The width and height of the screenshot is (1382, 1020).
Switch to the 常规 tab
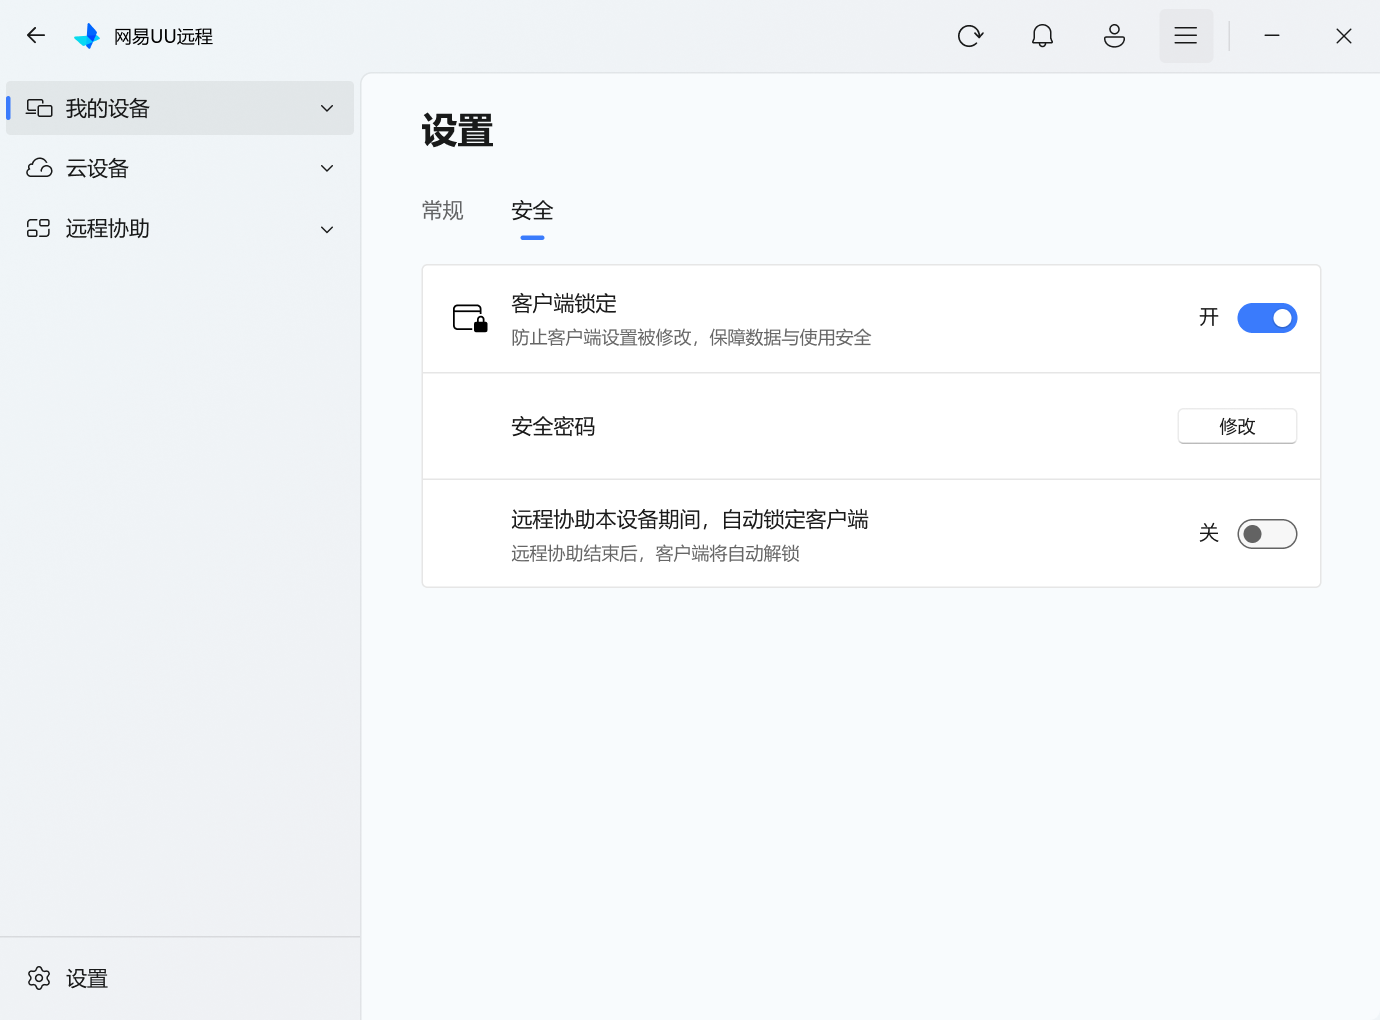point(443,210)
